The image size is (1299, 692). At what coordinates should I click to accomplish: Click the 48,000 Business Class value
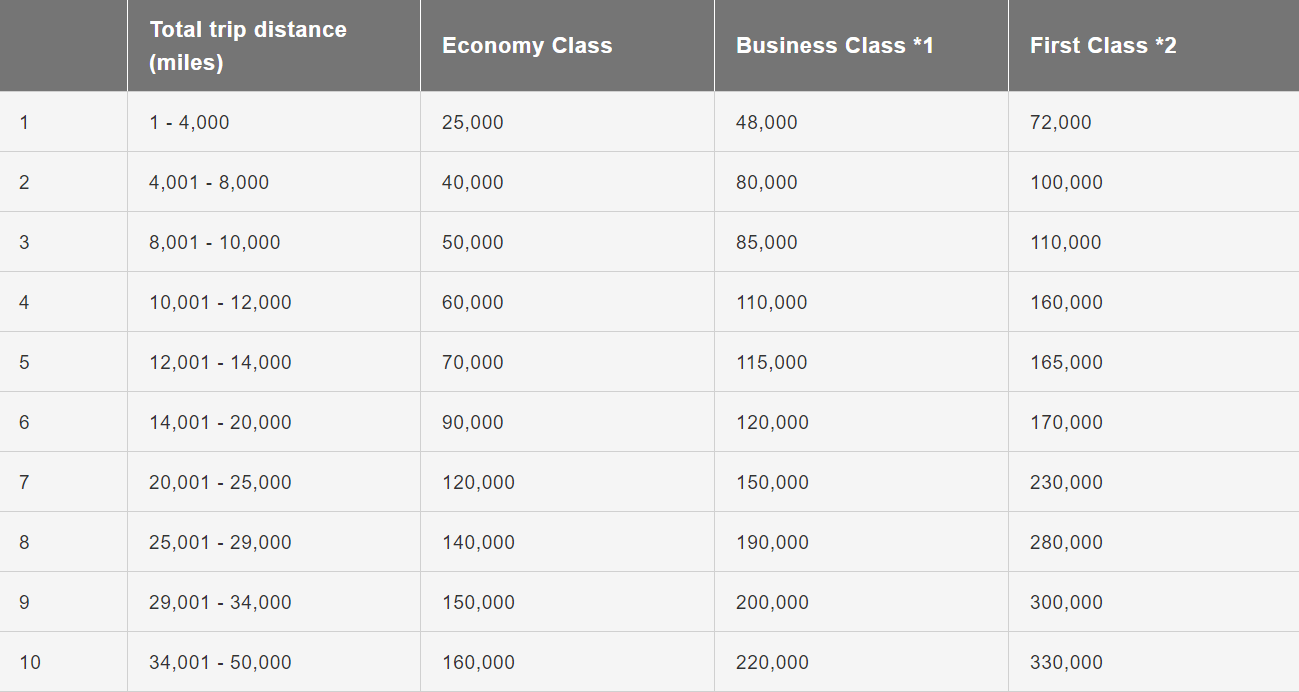[x=767, y=122]
